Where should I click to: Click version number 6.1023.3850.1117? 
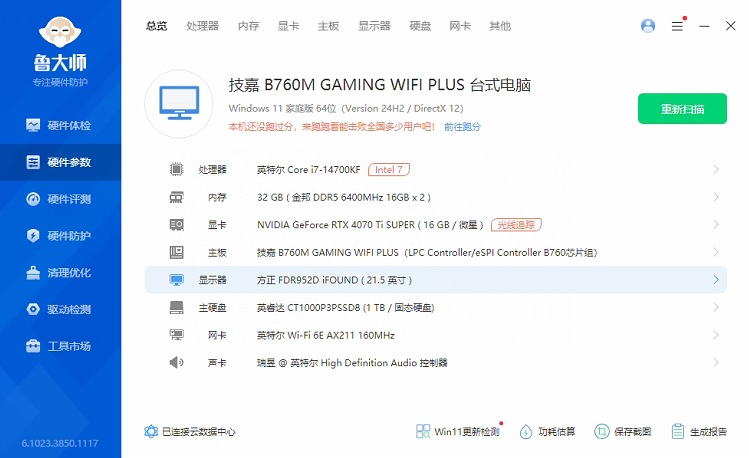click(x=60, y=443)
